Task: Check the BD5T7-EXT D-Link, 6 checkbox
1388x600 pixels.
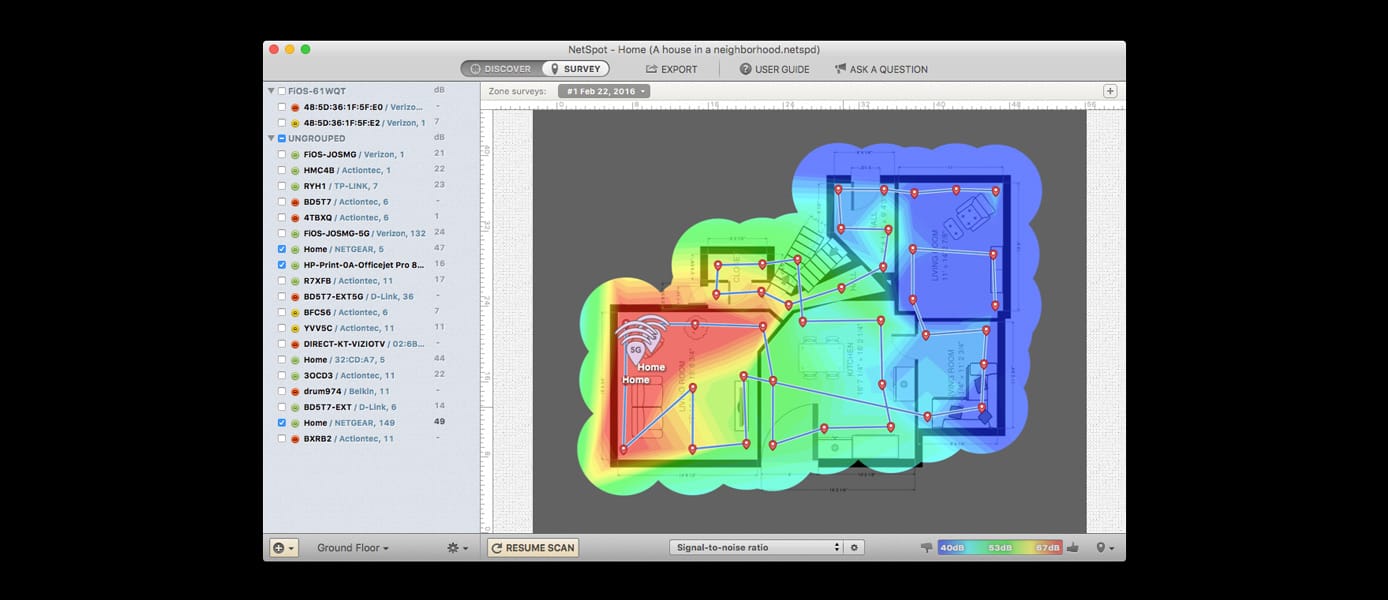Action: click(282, 407)
